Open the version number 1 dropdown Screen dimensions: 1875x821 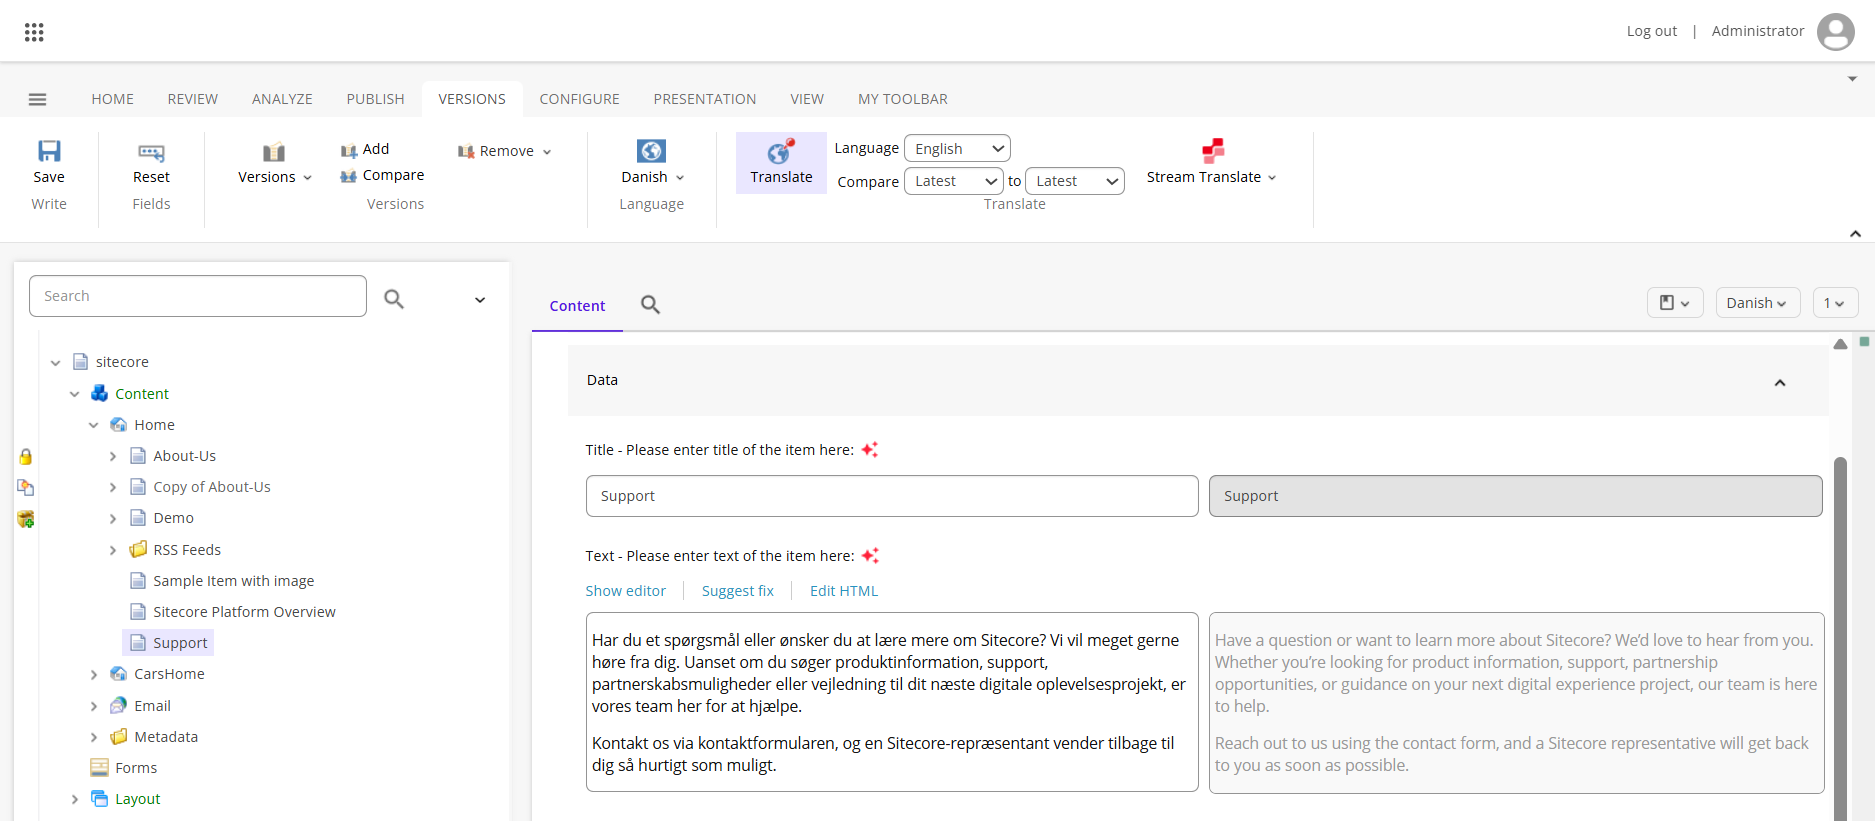click(x=1835, y=303)
